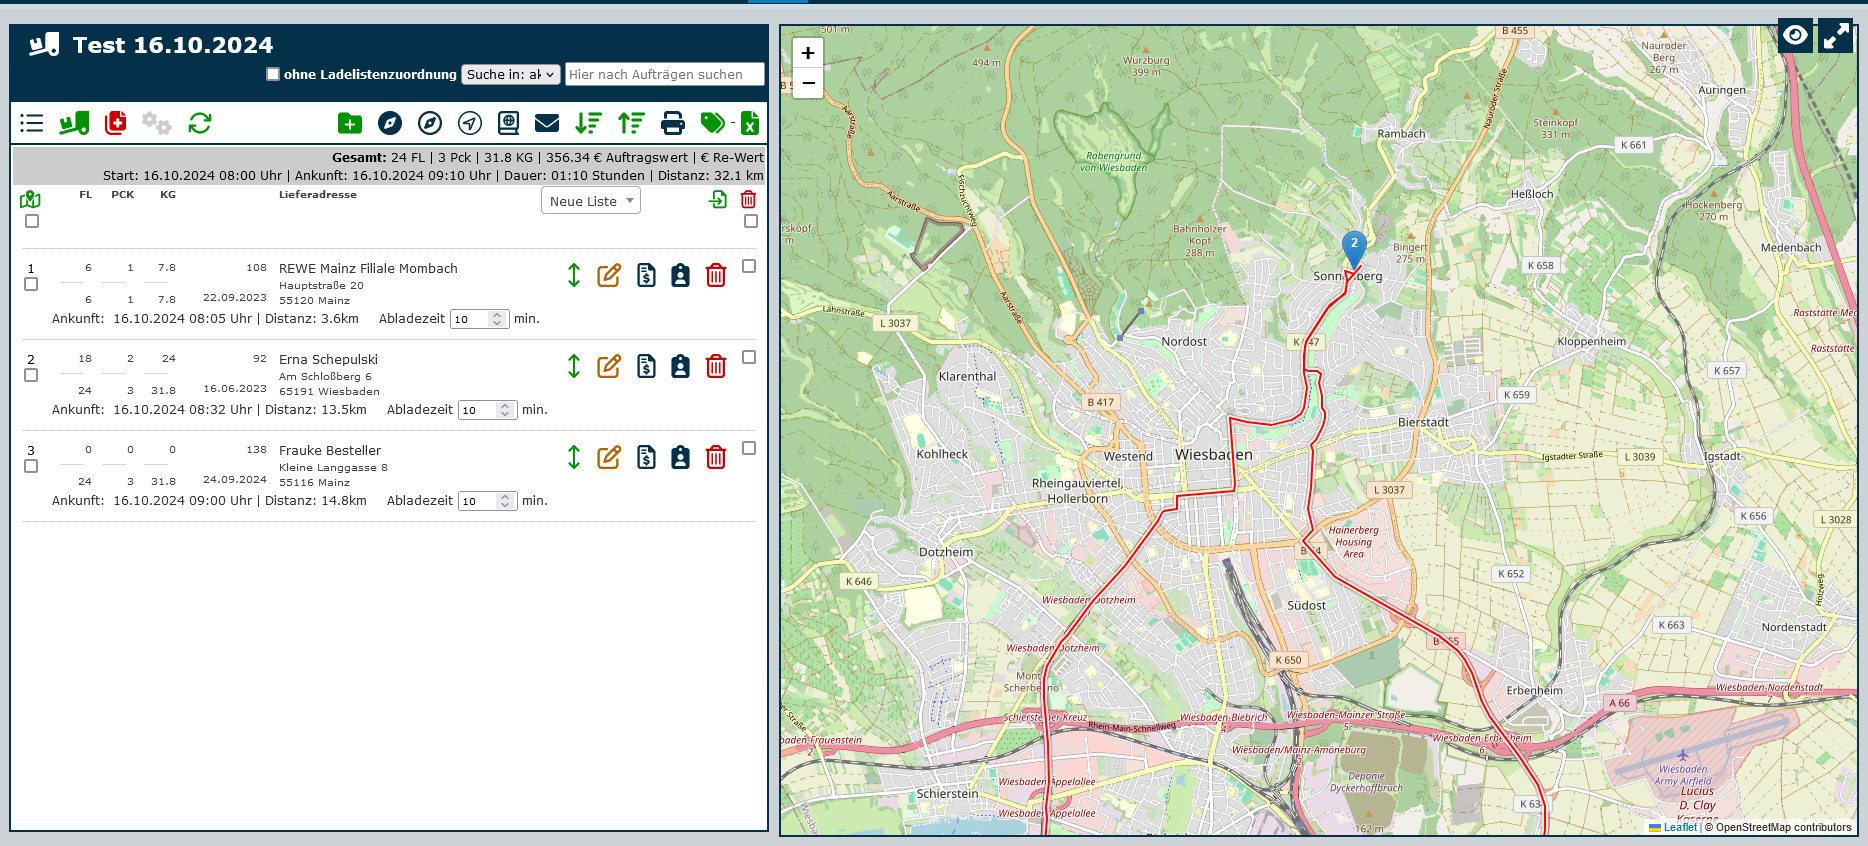1868x846 pixels.
Task: Click Abladezeit spinner field for stop 3
Action: 480,501
